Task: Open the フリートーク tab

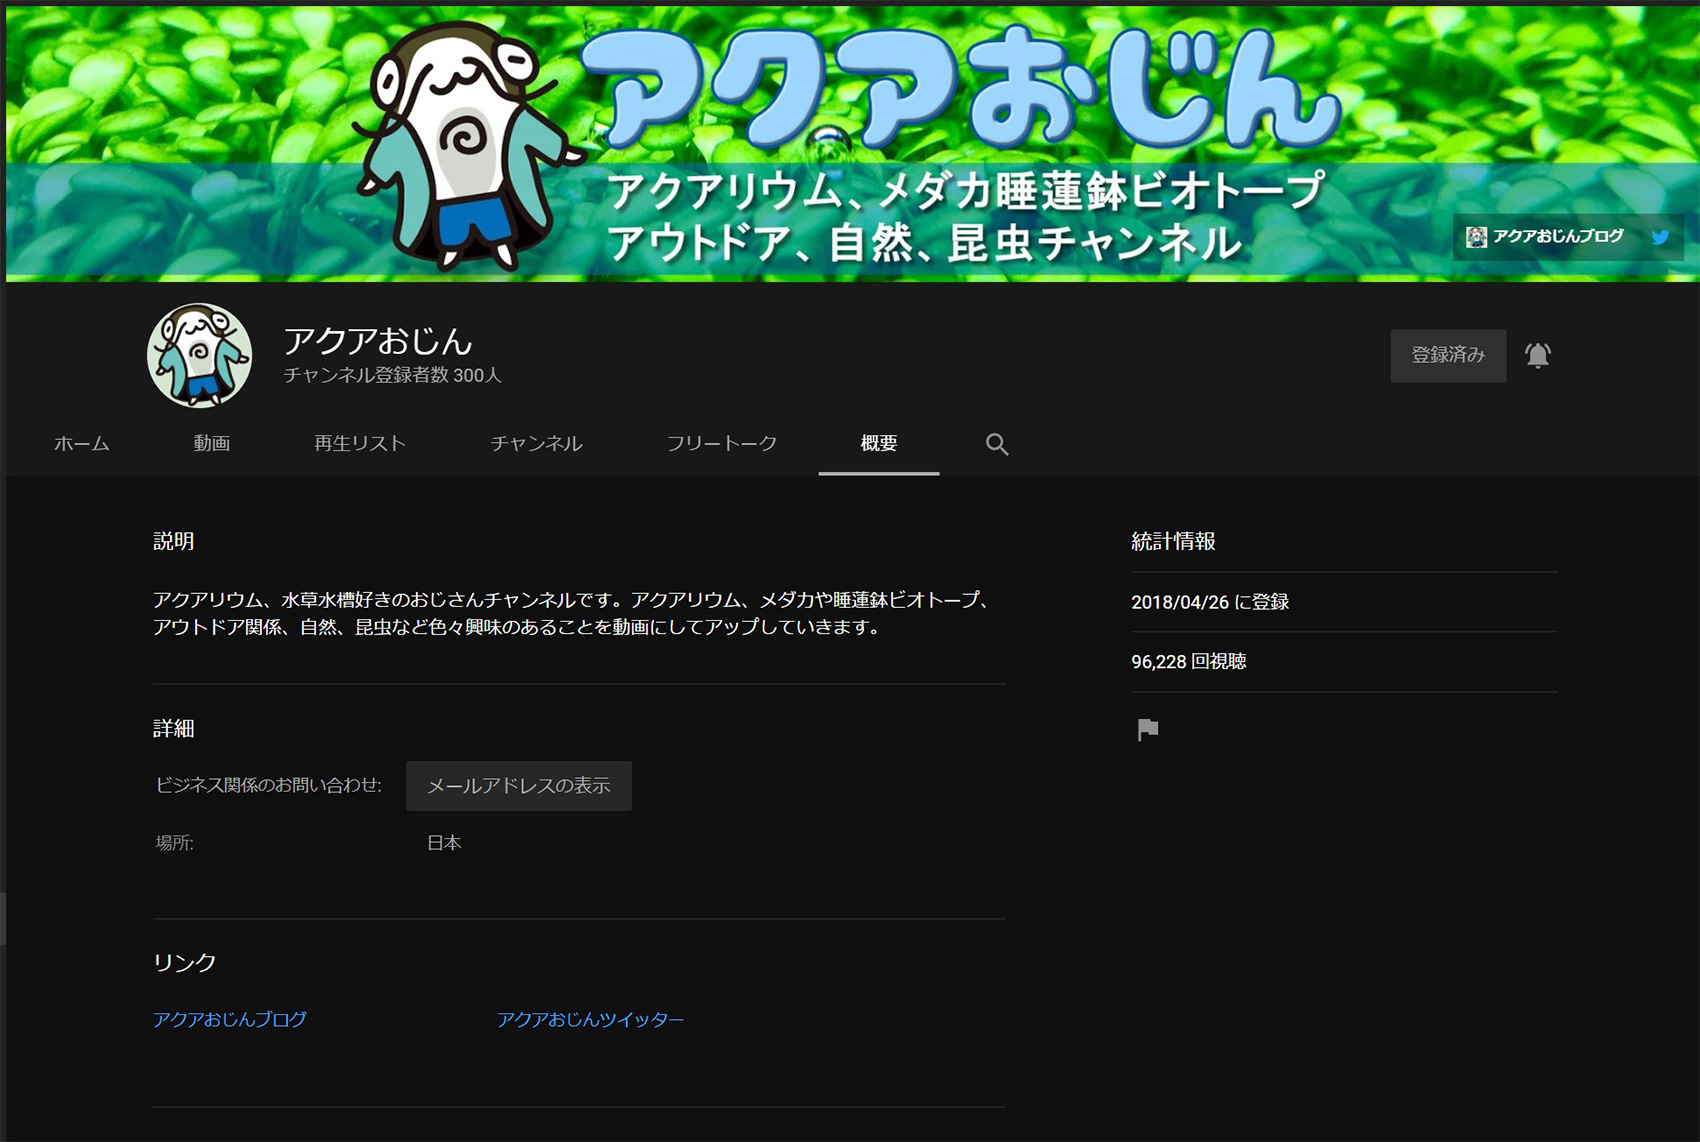Action: [722, 443]
